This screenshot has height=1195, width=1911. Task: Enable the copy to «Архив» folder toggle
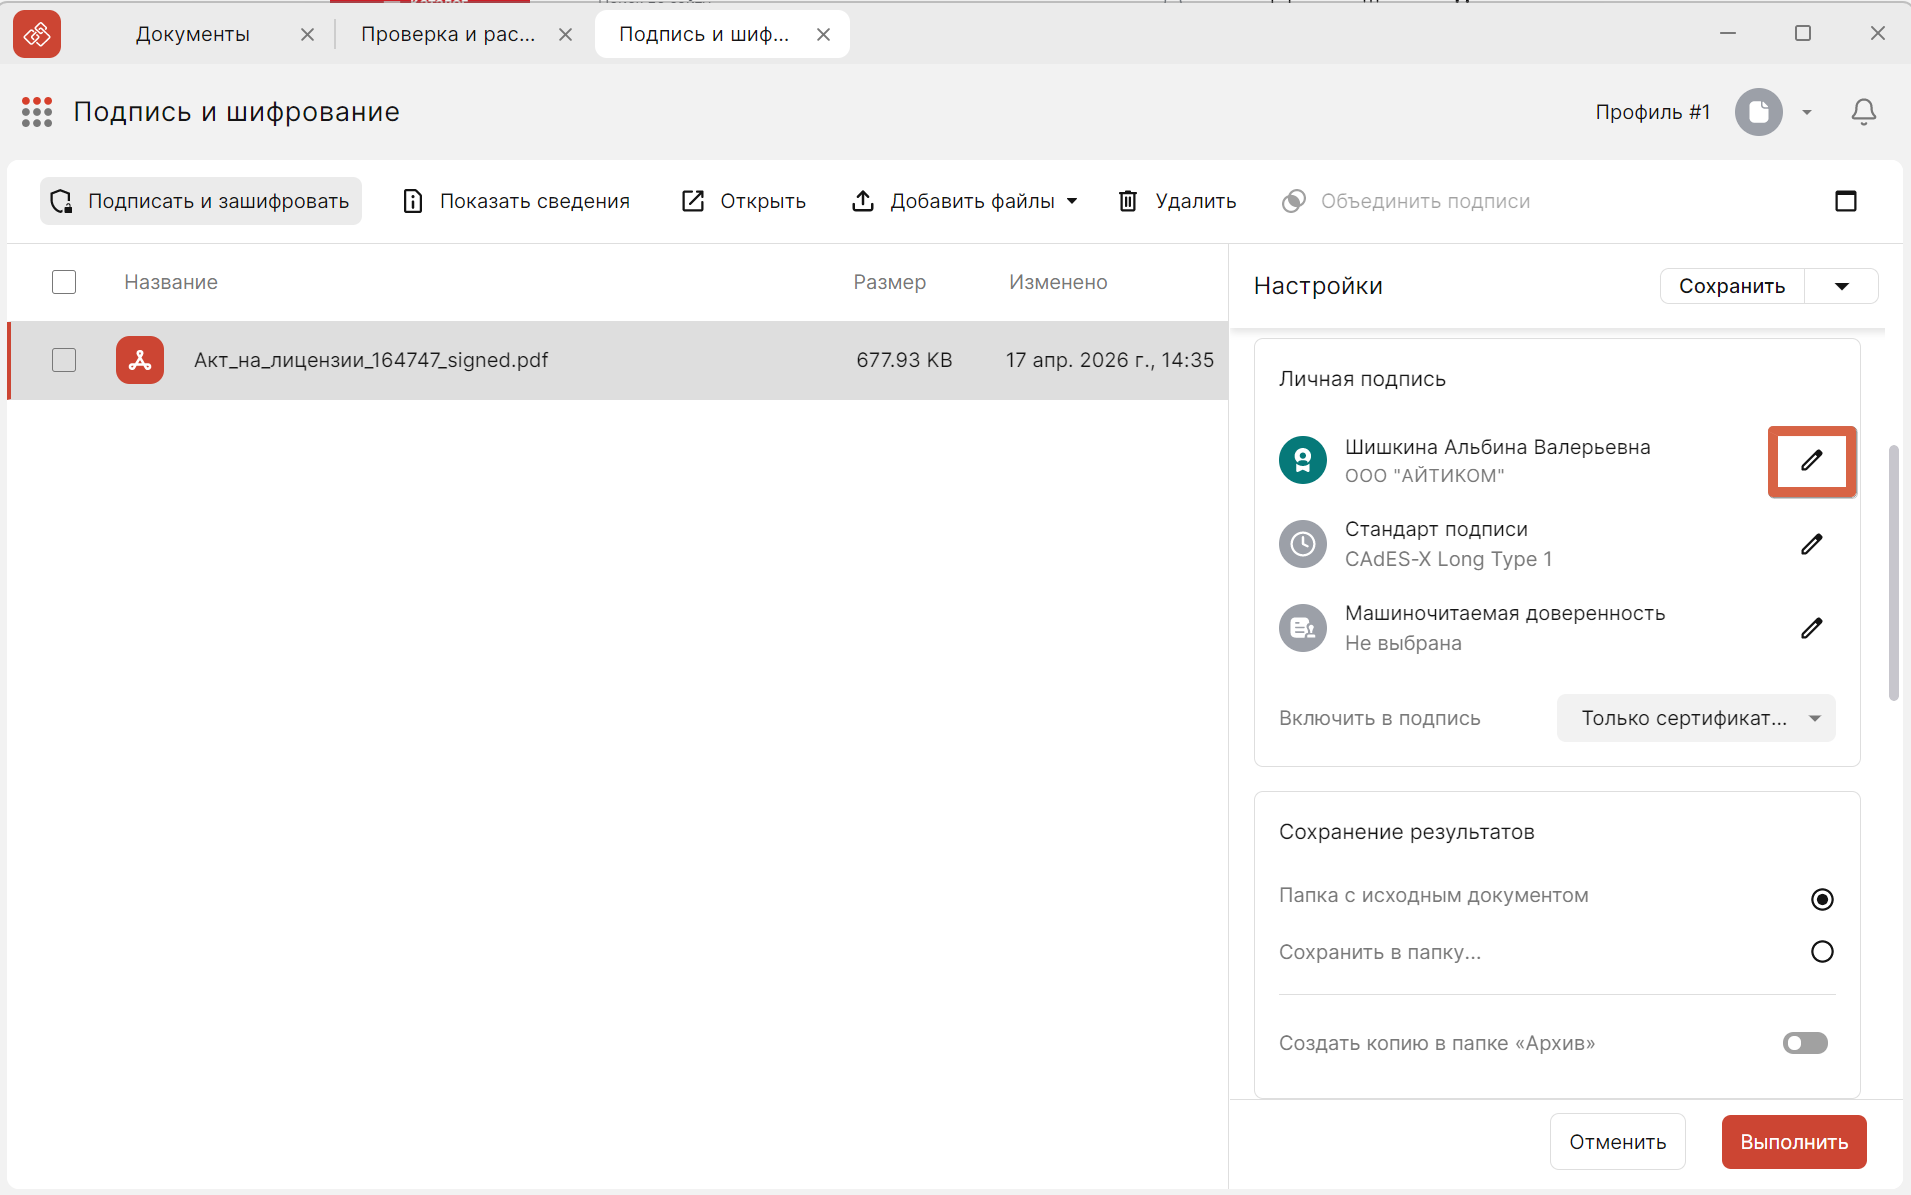point(1805,1043)
